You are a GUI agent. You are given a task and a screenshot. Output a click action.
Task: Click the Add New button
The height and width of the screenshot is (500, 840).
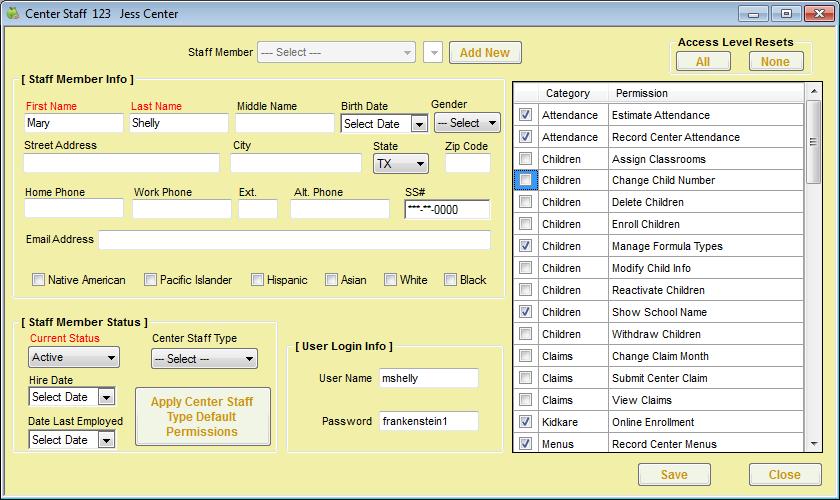[485, 53]
